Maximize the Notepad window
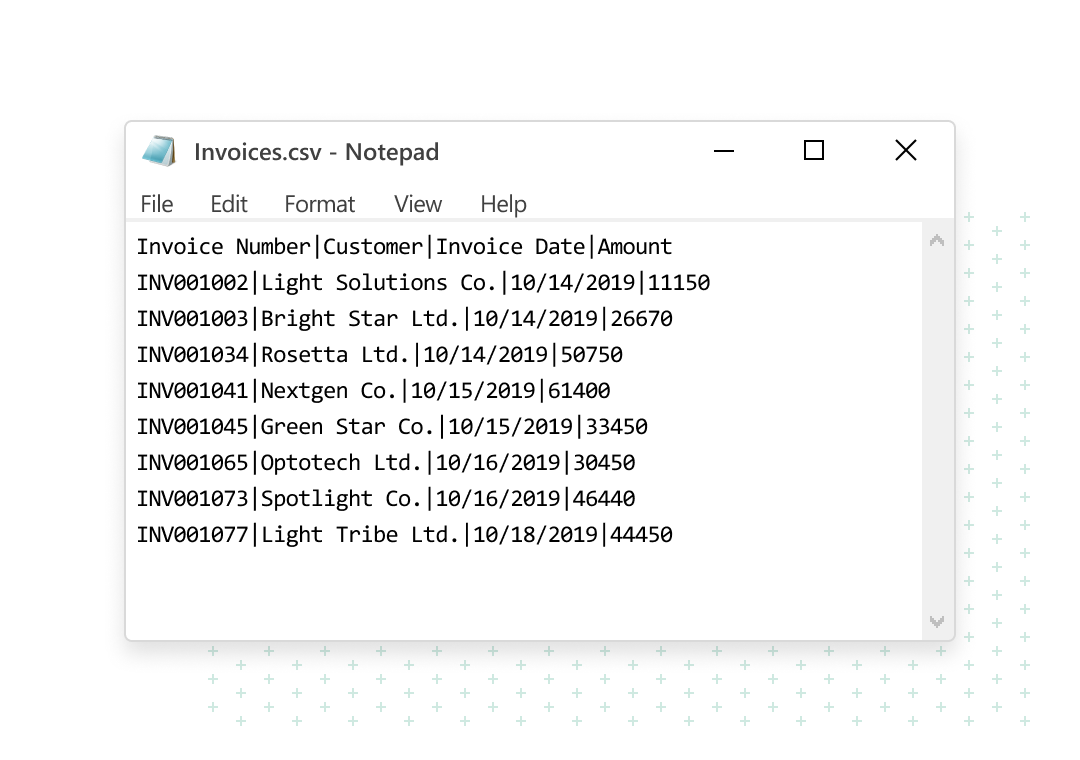The image size is (1080, 760). click(x=814, y=151)
